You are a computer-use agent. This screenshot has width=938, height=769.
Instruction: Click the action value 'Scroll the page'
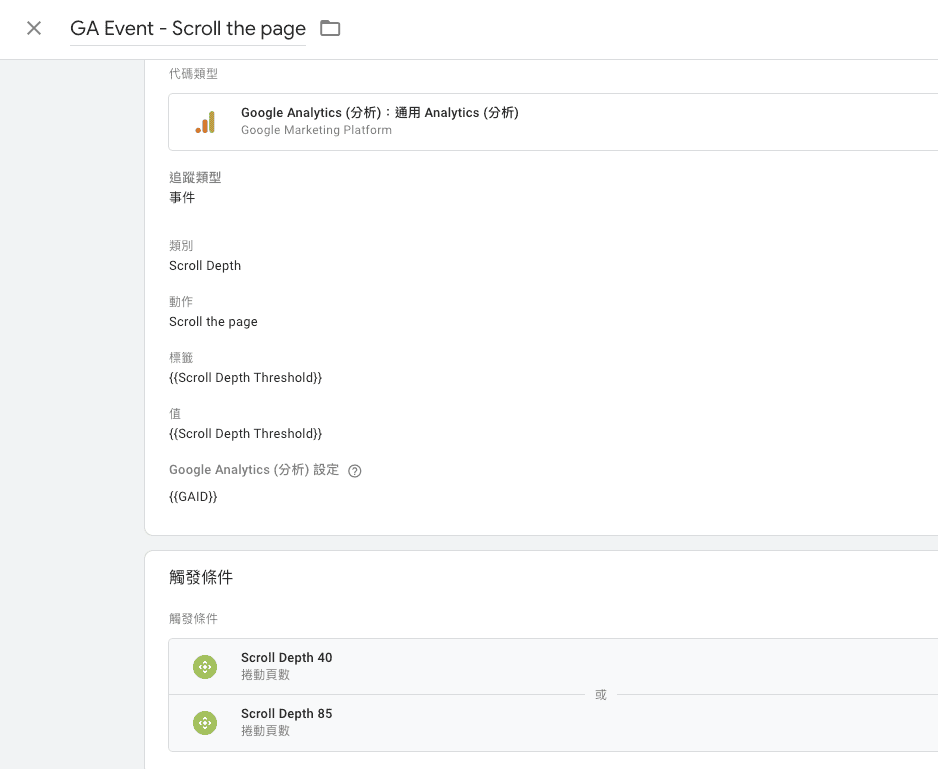213,322
